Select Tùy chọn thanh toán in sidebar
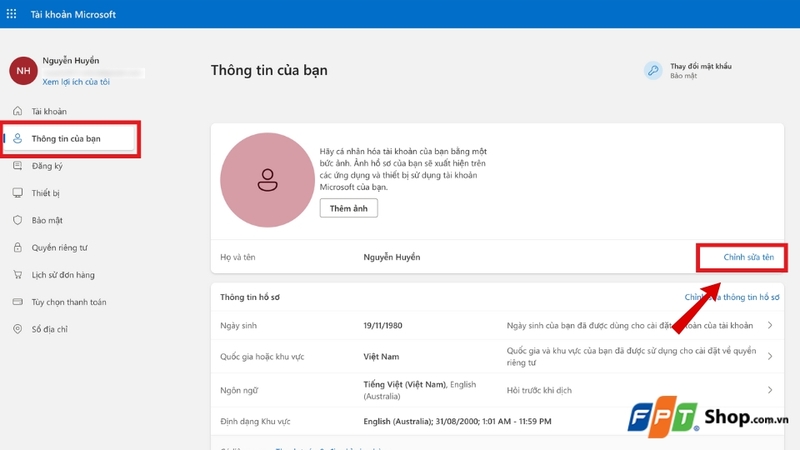Image resolution: width=800 pixels, height=450 pixels. click(69, 302)
